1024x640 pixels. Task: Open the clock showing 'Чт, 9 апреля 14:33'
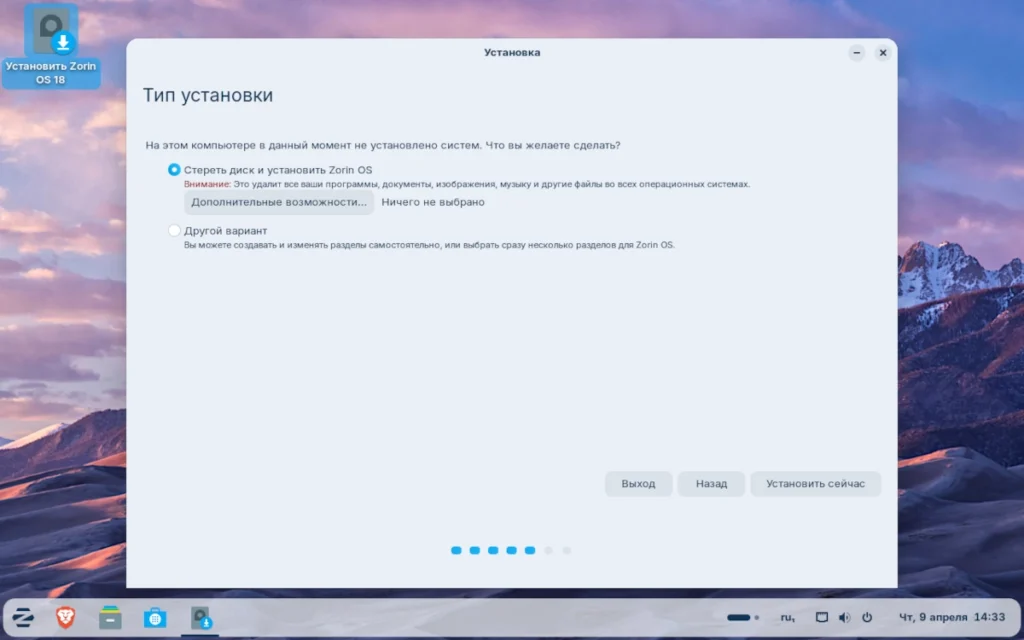point(952,617)
